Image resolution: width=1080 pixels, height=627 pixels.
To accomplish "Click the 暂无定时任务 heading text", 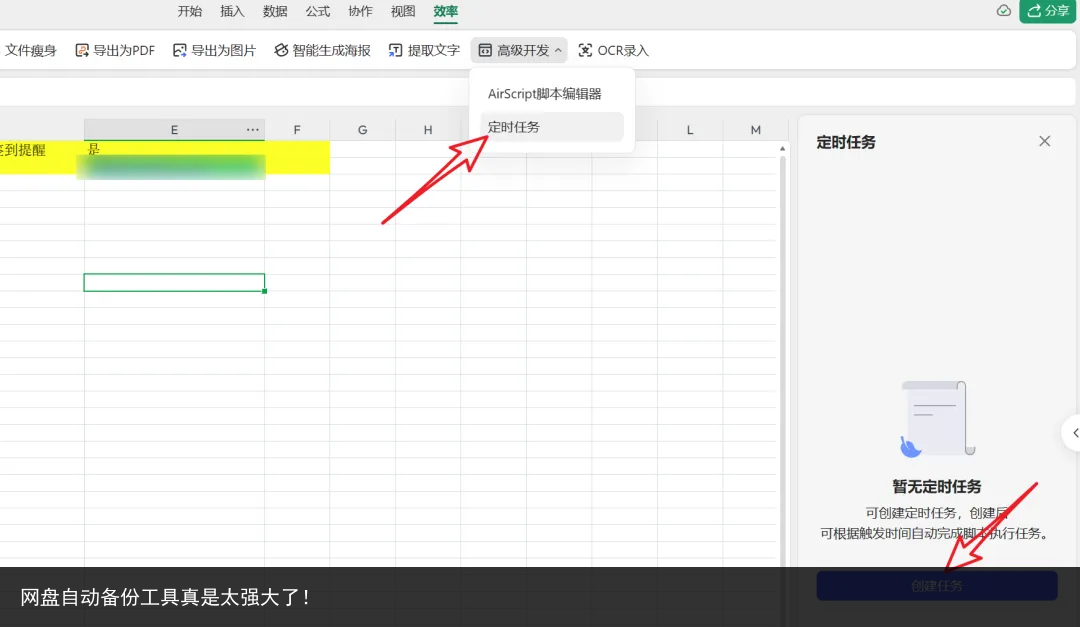I will pos(937,486).
